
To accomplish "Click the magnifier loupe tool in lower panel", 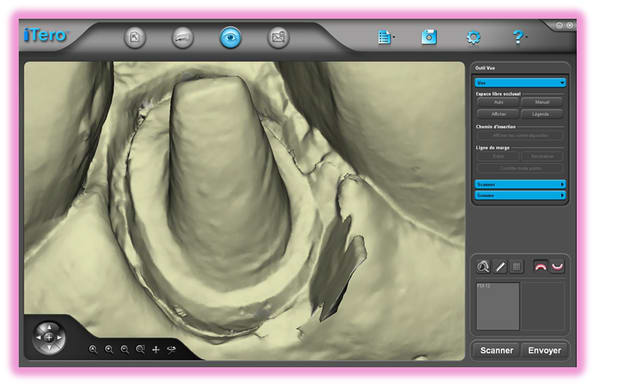I will [x=483, y=267].
